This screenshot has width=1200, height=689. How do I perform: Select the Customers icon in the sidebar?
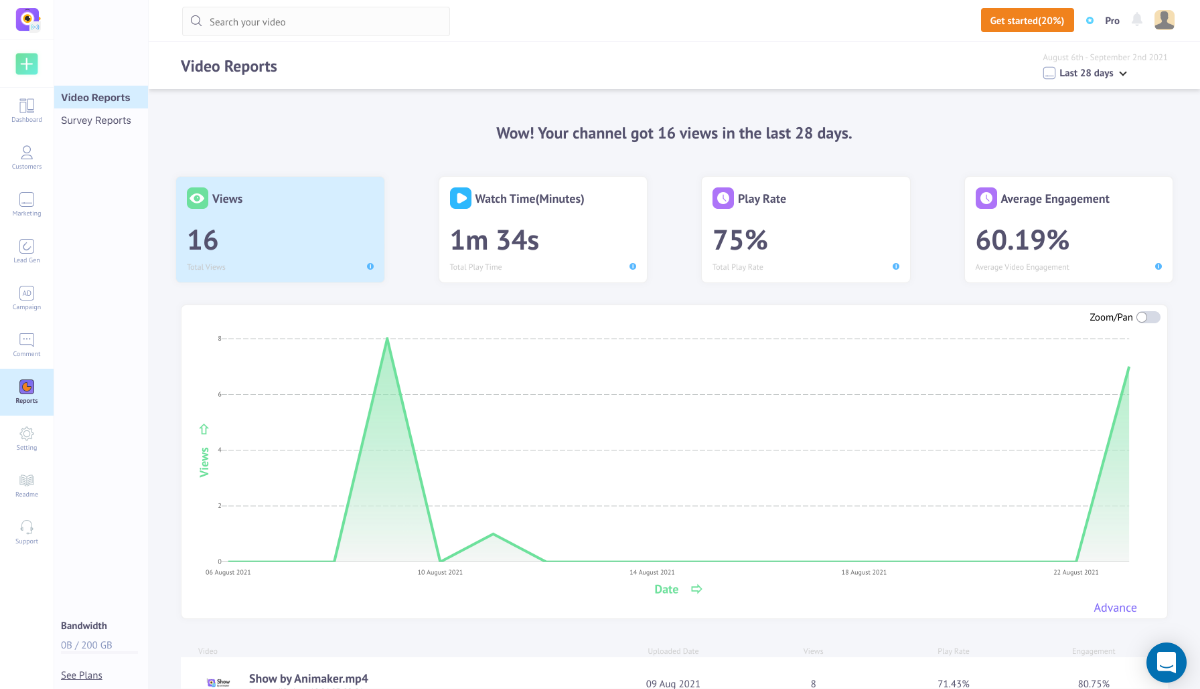(x=26, y=157)
